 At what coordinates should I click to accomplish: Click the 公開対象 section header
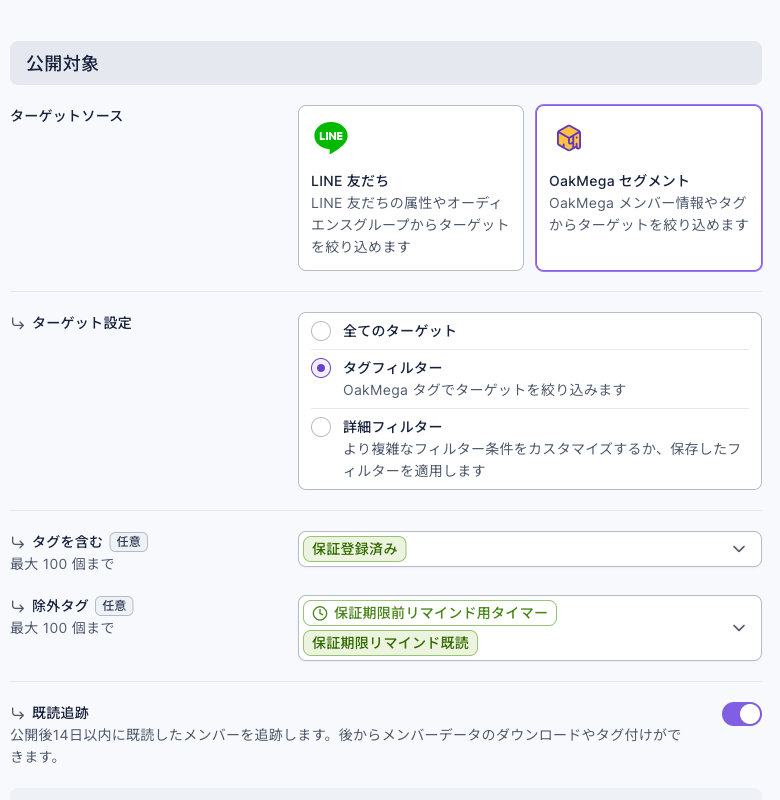(x=386, y=63)
